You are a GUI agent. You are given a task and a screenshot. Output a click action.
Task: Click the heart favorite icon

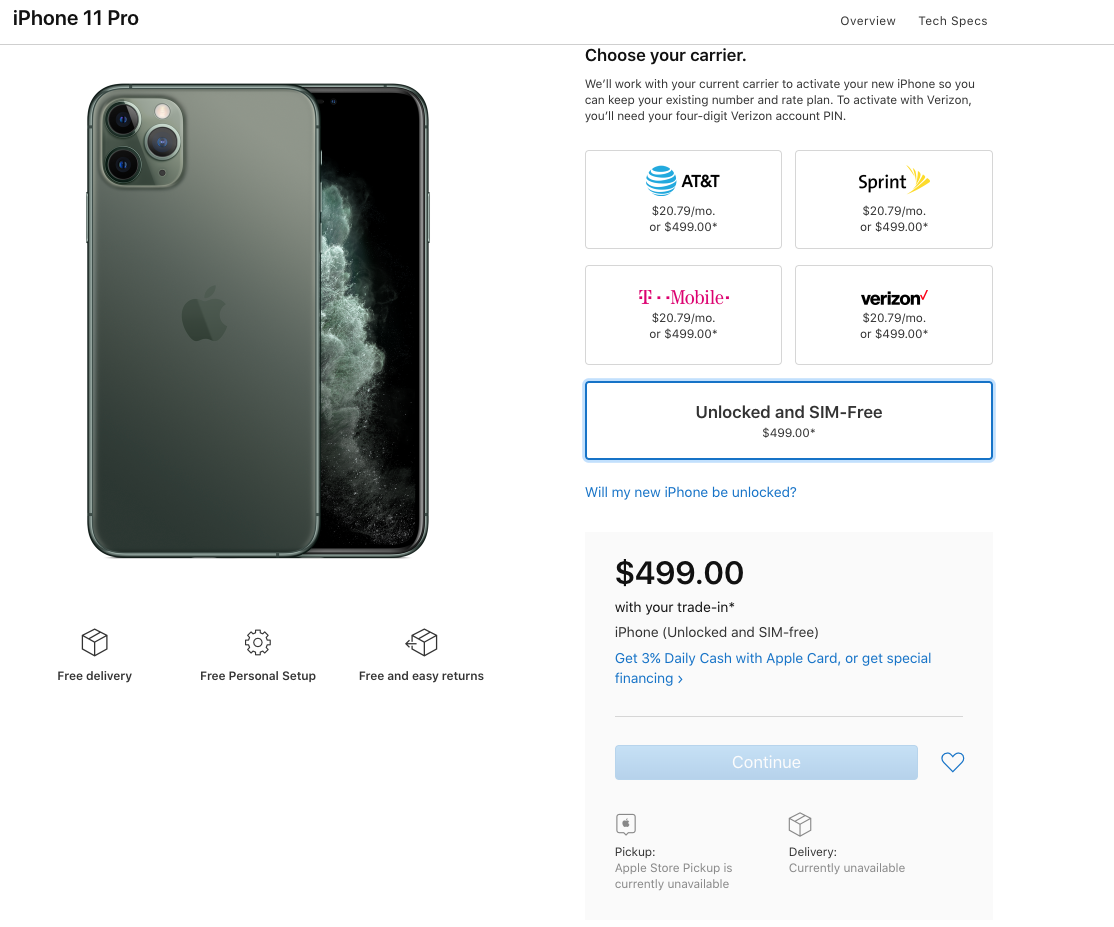click(952, 762)
